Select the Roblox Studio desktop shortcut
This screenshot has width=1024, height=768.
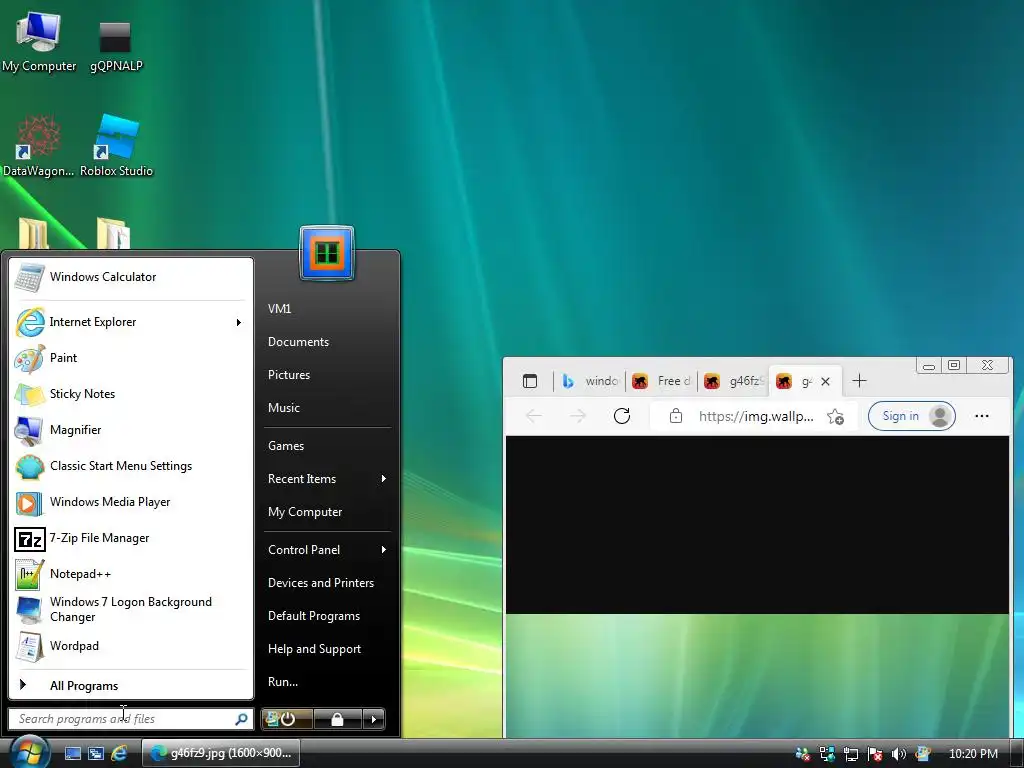pos(116,146)
